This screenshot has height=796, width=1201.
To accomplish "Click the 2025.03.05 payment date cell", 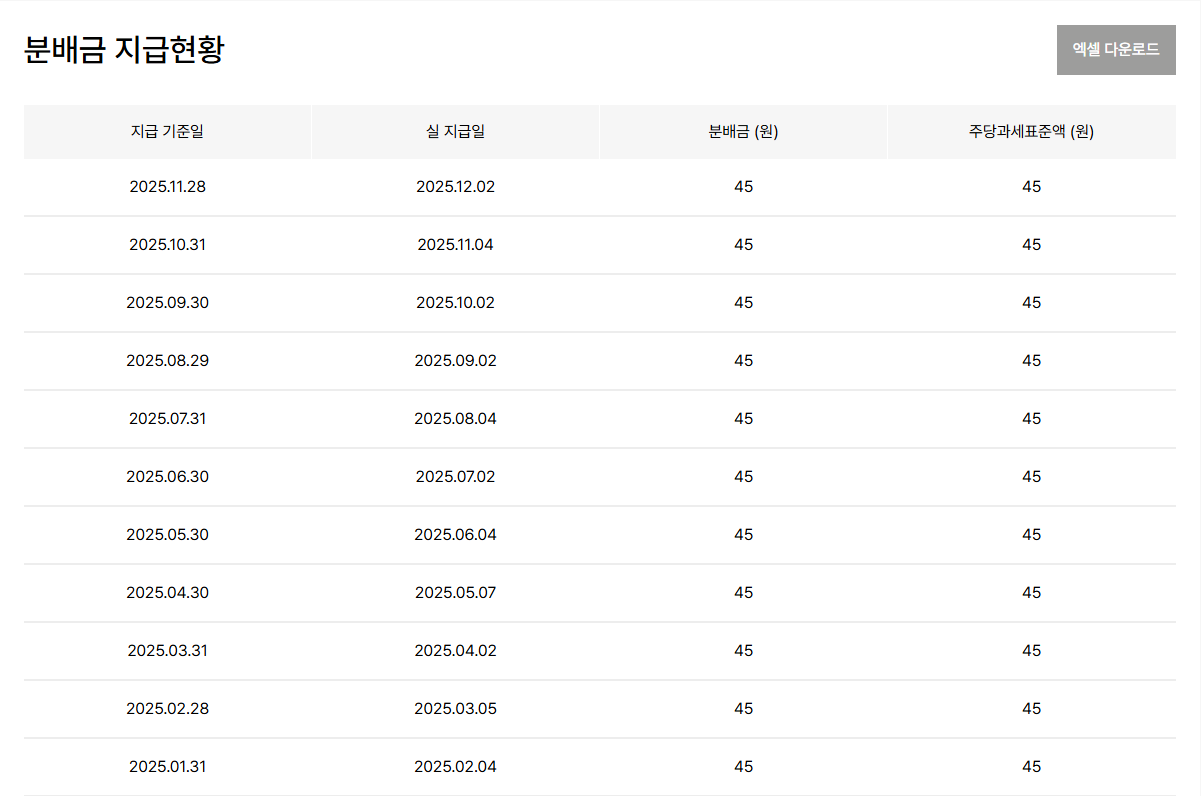I will click(x=455, y=709).
